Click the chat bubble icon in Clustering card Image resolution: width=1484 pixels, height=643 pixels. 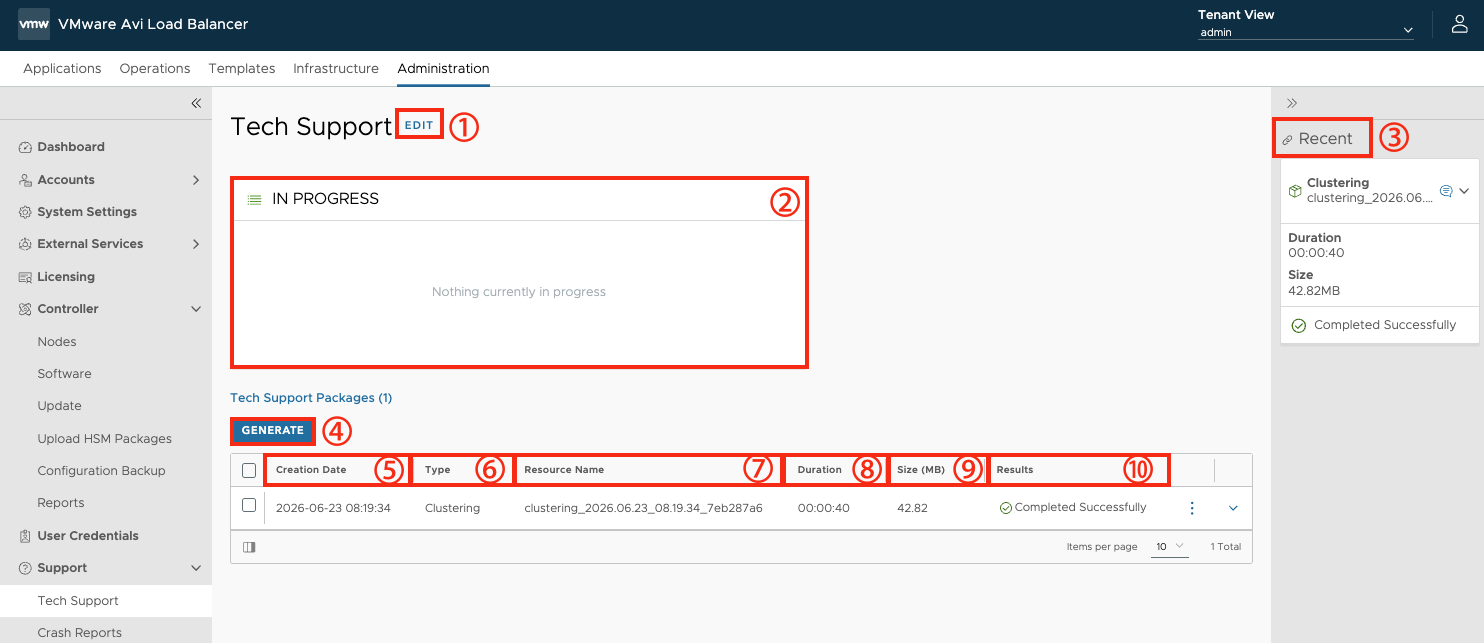point(1445,190)
